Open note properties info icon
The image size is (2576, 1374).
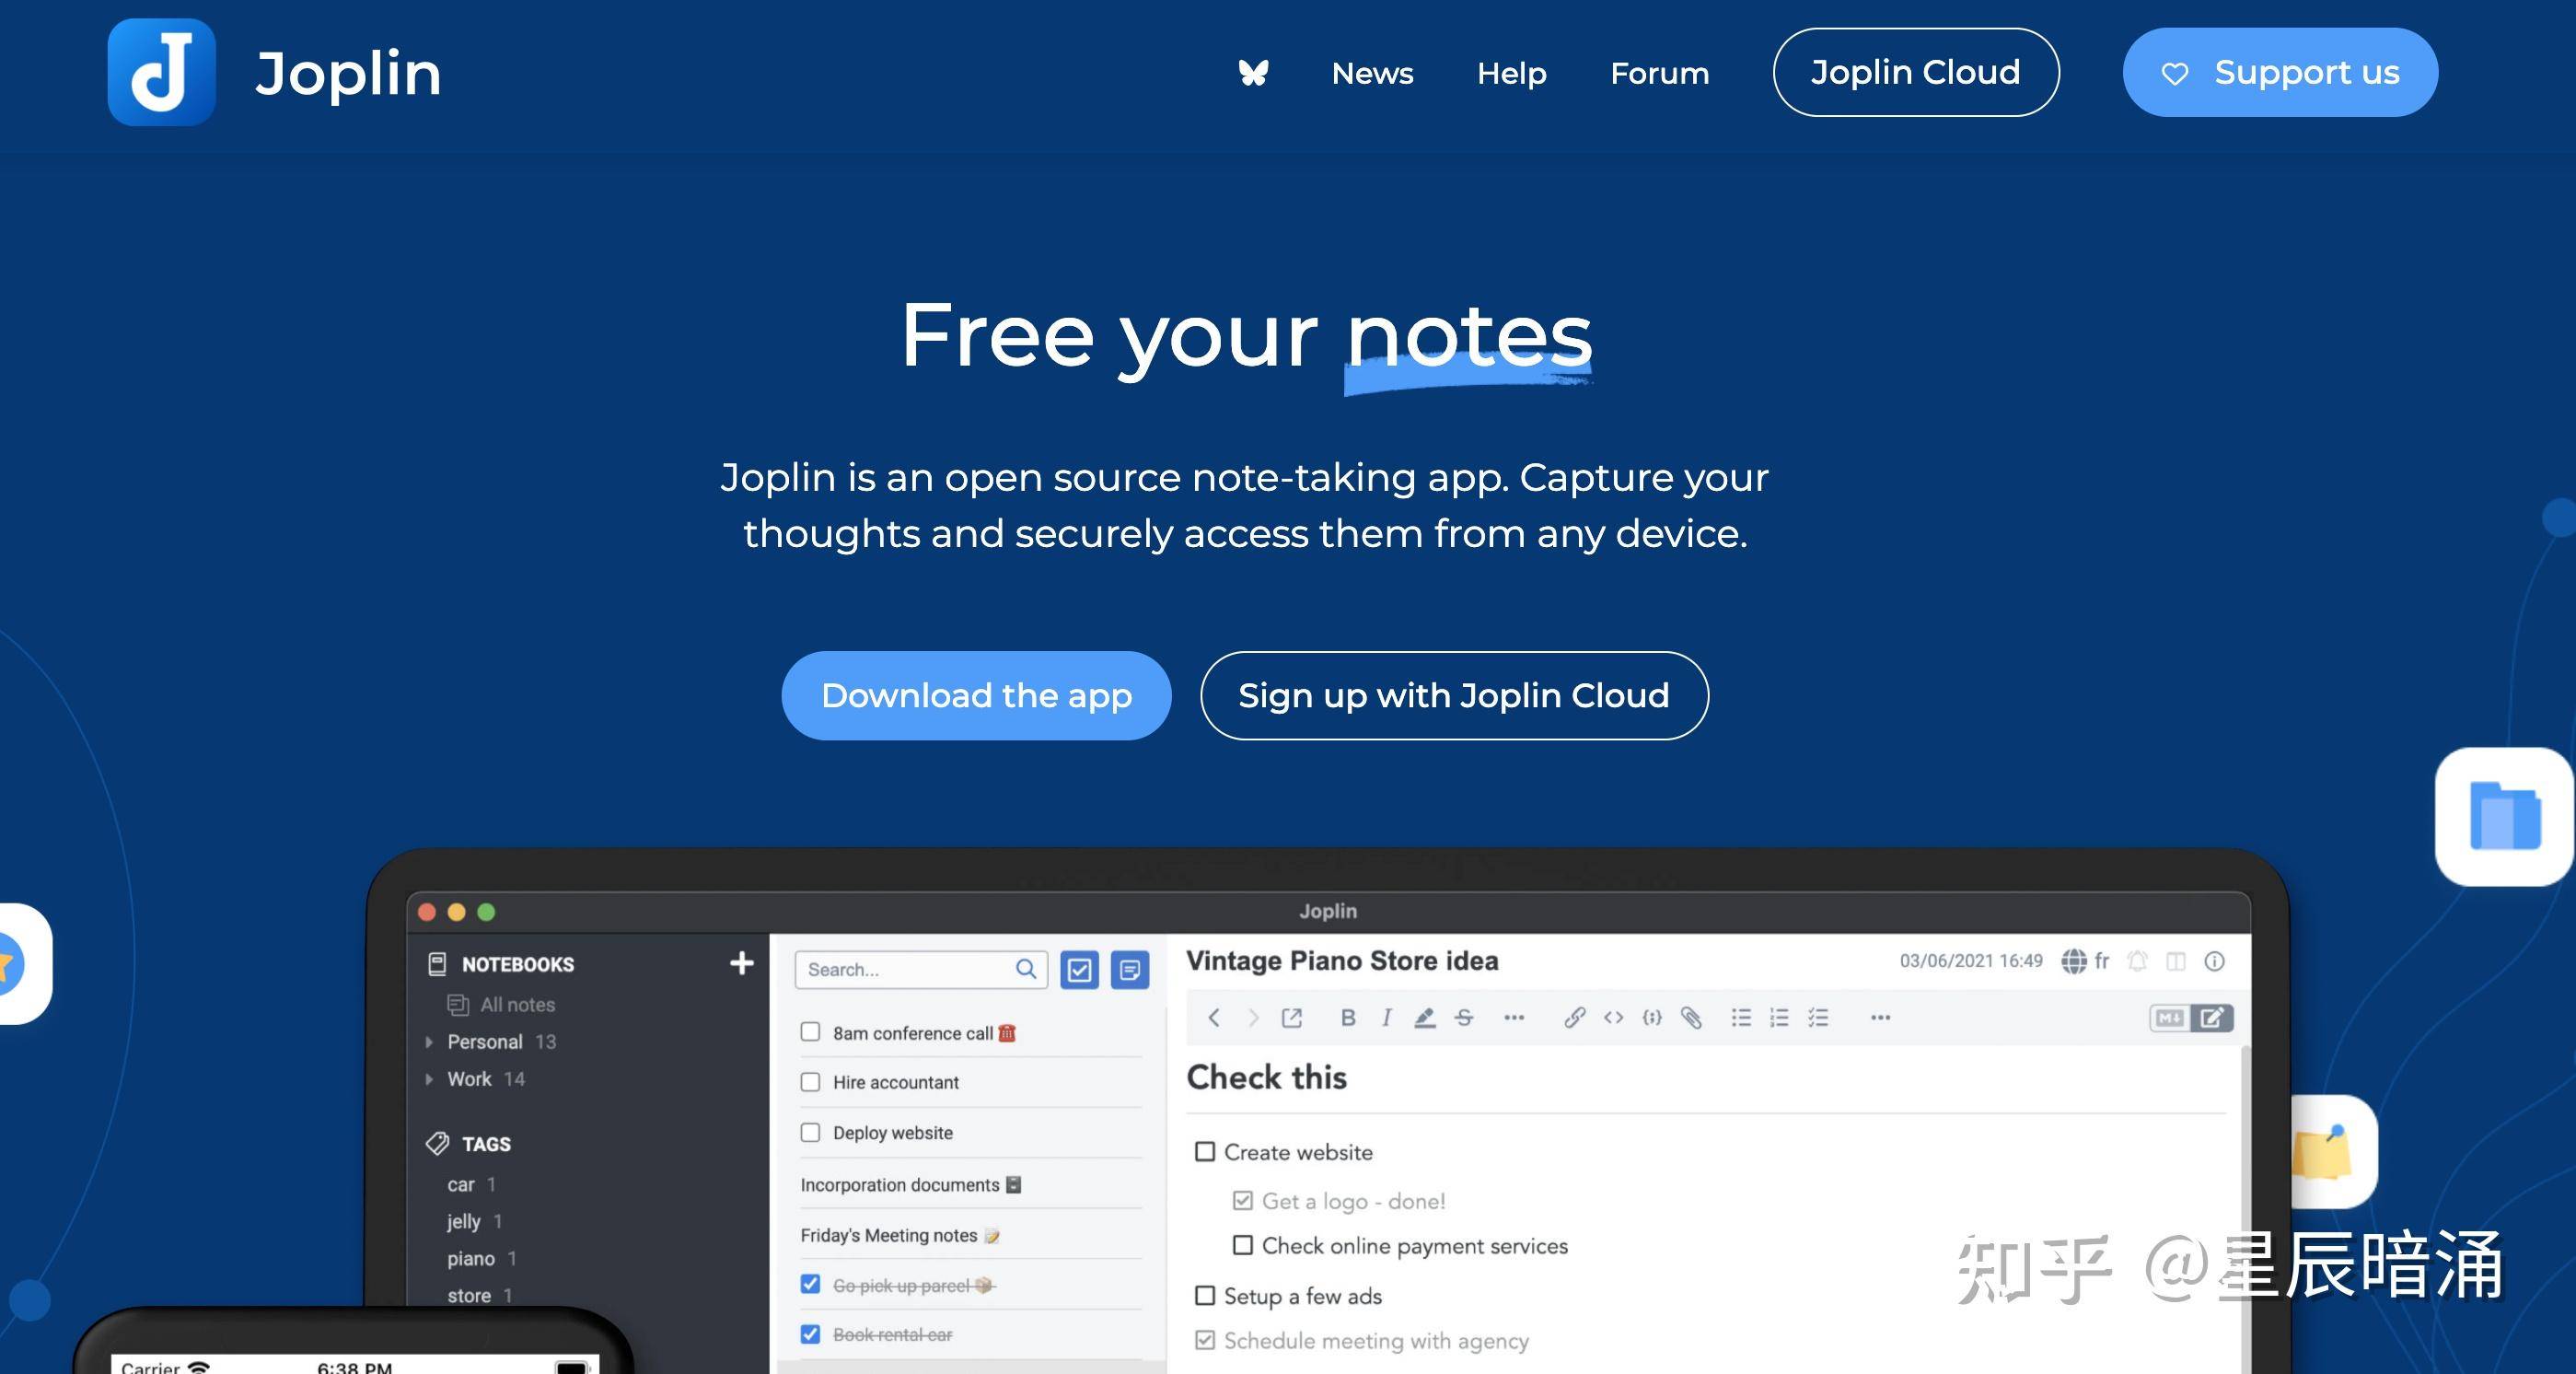click(2215, 961)
